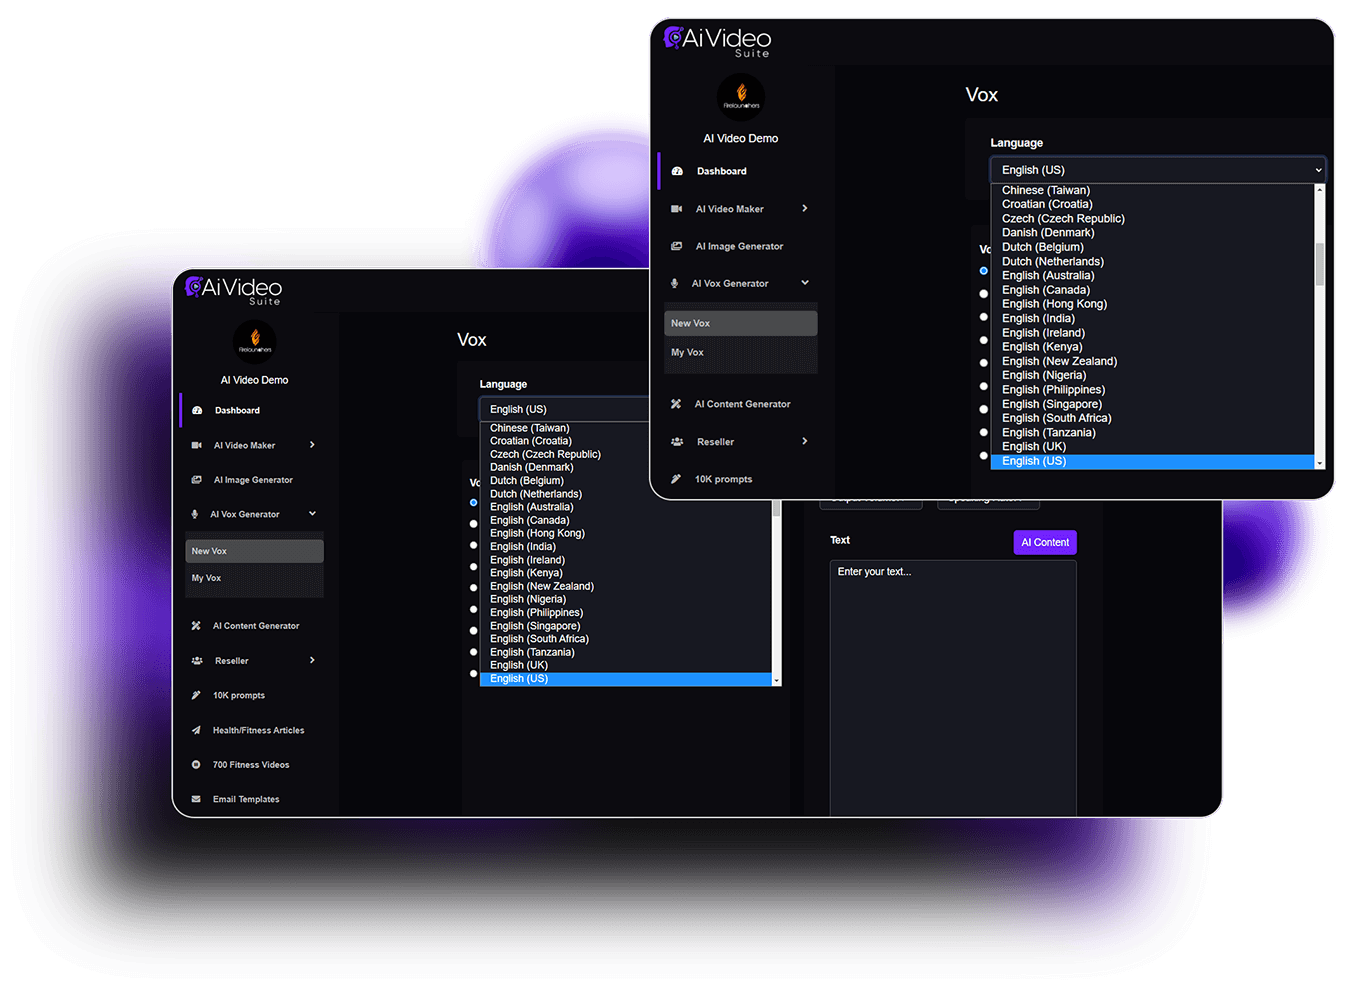Click Reseller users icon in front window
Image resolution: width=1350 pixels, height=989 pixels.
677,442
